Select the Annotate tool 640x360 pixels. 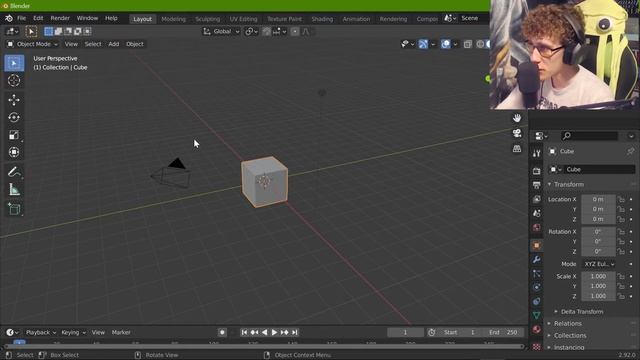coord(14,172)
